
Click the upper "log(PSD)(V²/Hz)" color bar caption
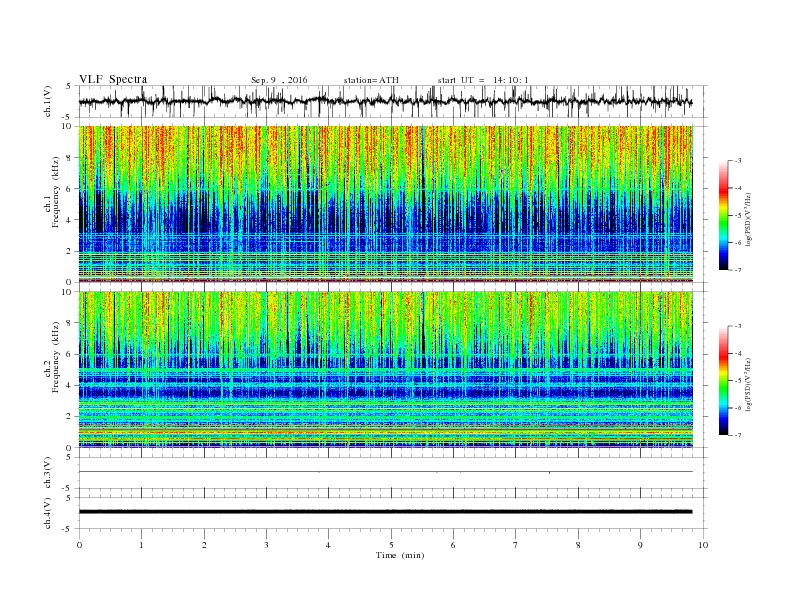748,218
